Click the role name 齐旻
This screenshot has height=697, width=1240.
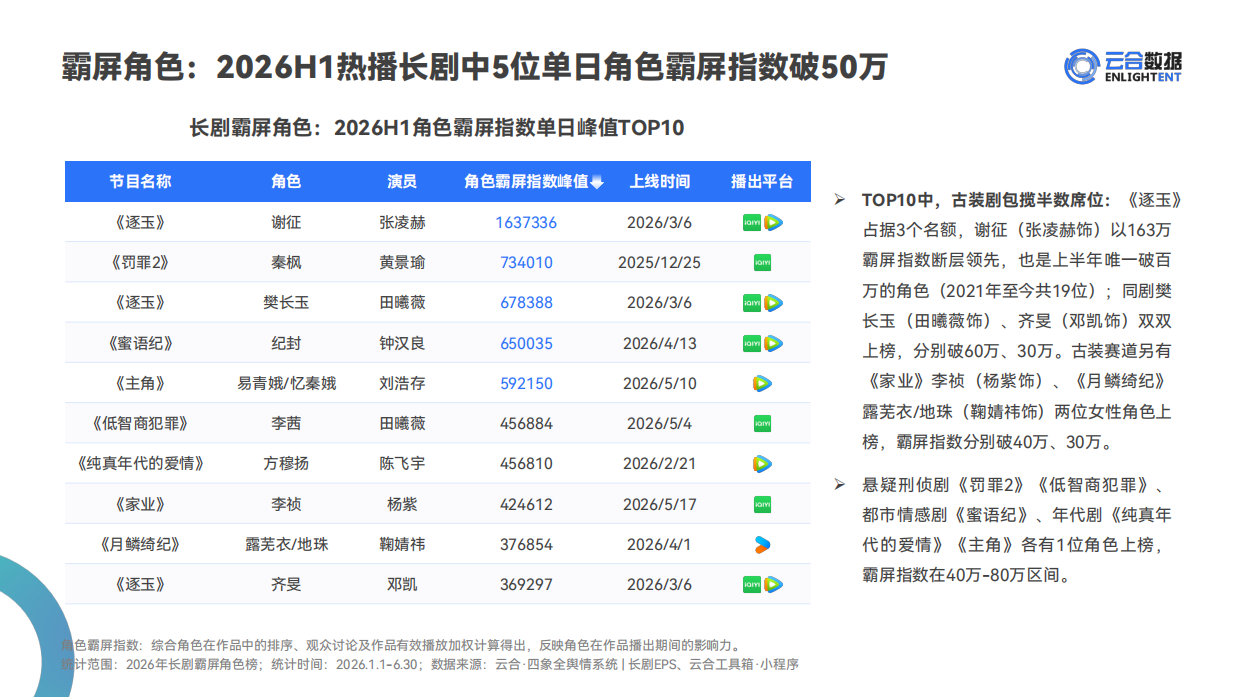point(286,584)
